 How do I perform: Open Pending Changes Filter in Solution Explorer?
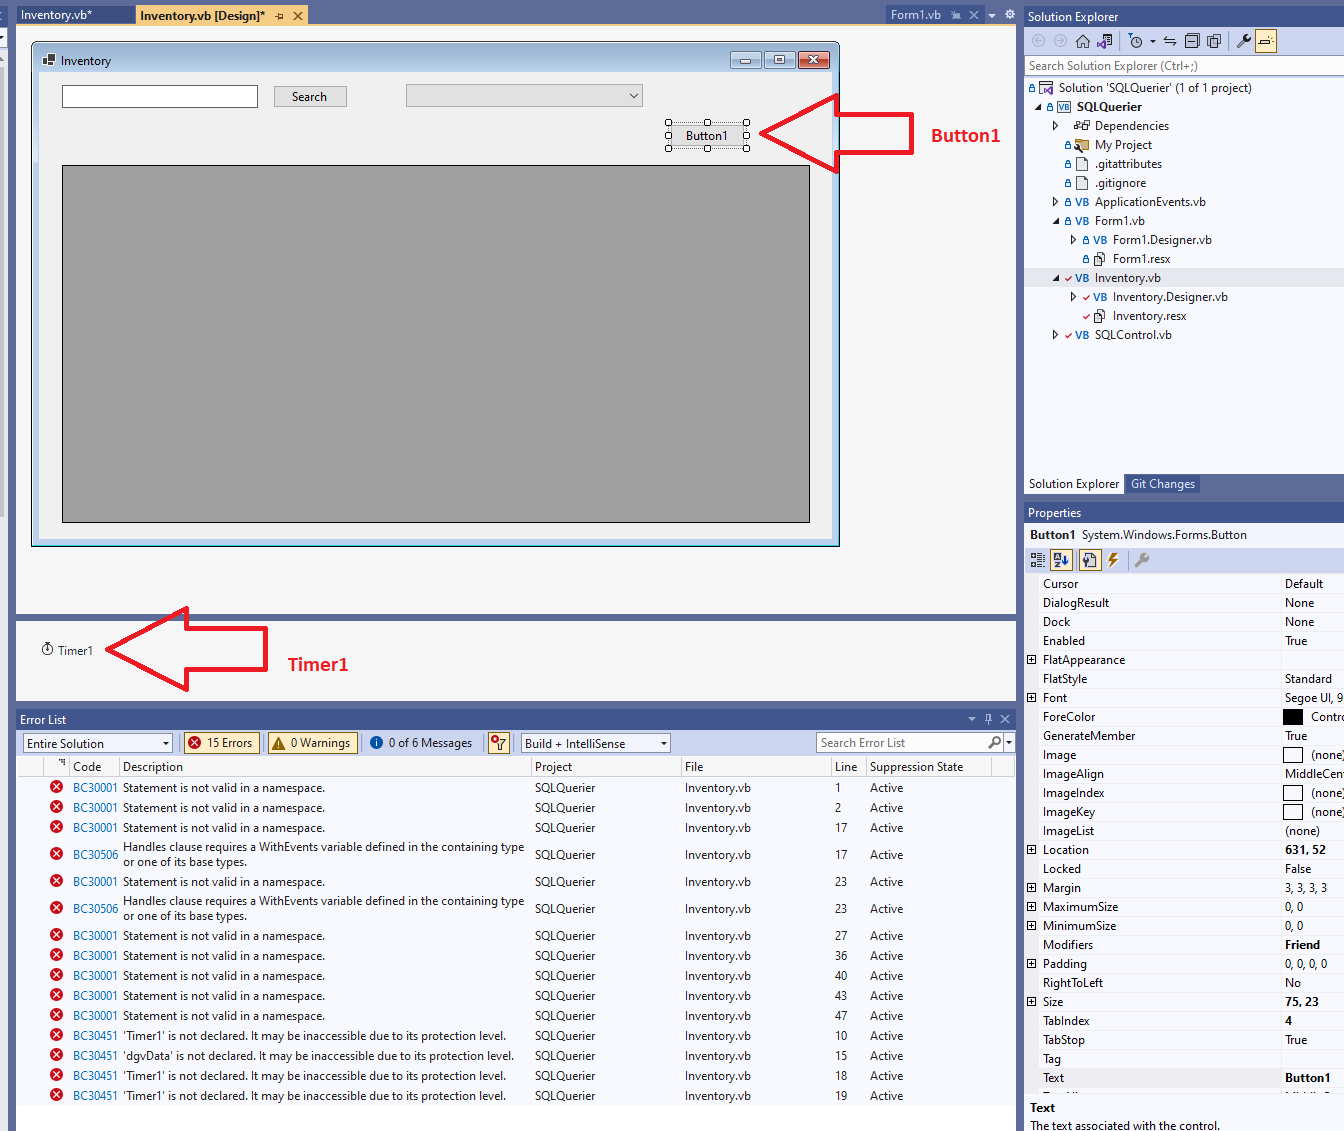point(1135,41)
